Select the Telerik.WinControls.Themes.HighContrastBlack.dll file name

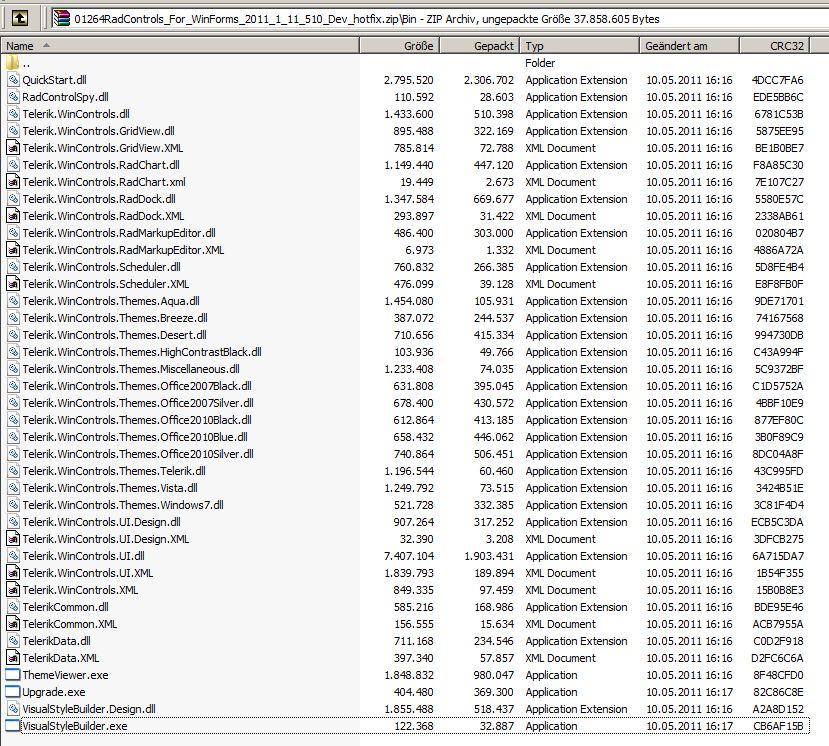pyautogui.click(x=142, y=352)
